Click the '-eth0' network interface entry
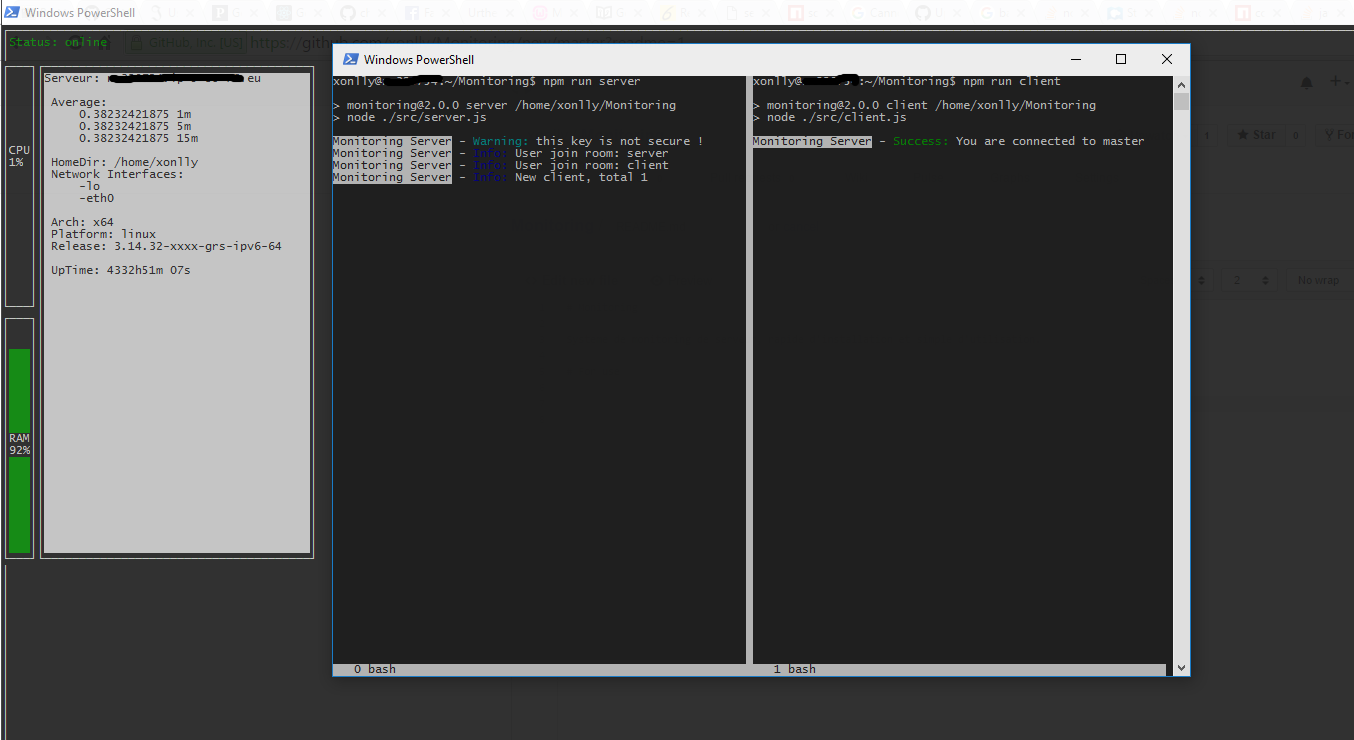Image resolution: width=1354 pixels, height=740 pixels. tap(97, 198)
